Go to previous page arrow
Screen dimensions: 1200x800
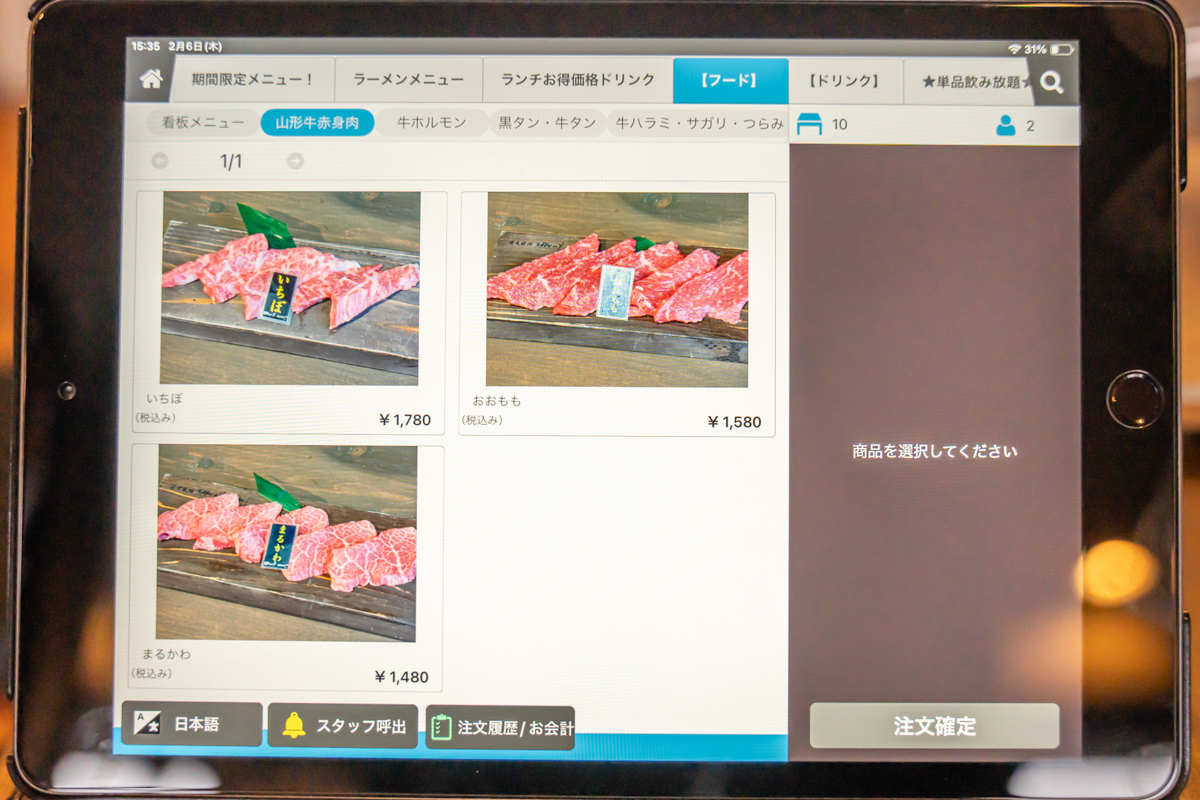(x=160, y=161)
